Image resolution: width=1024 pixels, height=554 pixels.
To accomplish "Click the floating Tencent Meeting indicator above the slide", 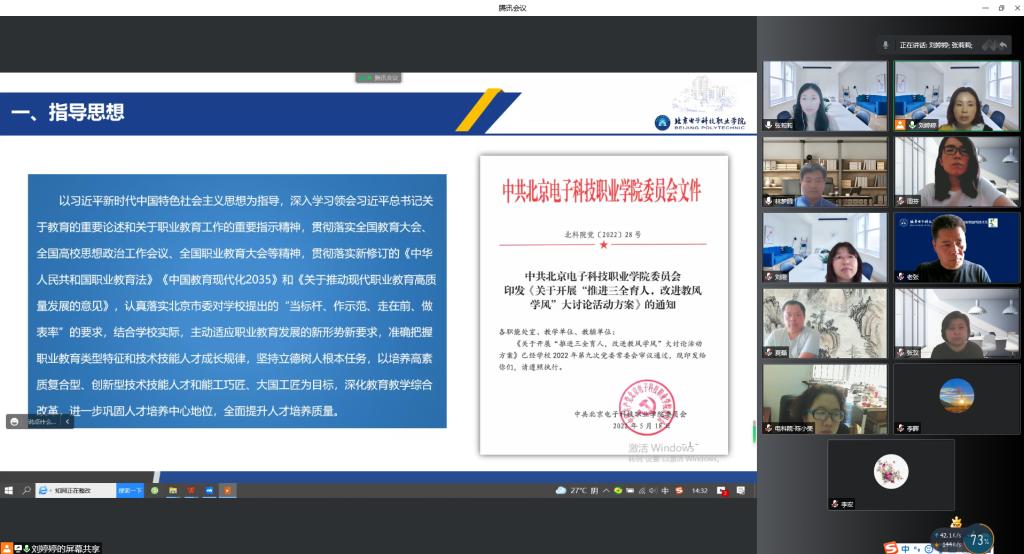I will click(x=378, y=77).
